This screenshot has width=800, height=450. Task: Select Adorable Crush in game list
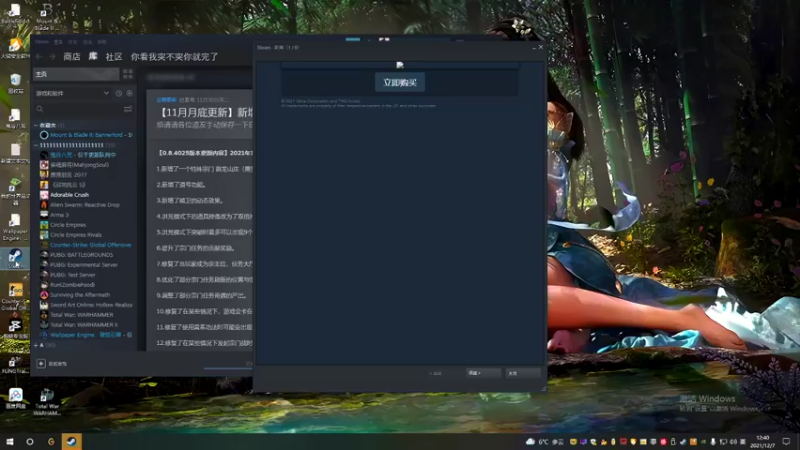click(x=69, y=195)
